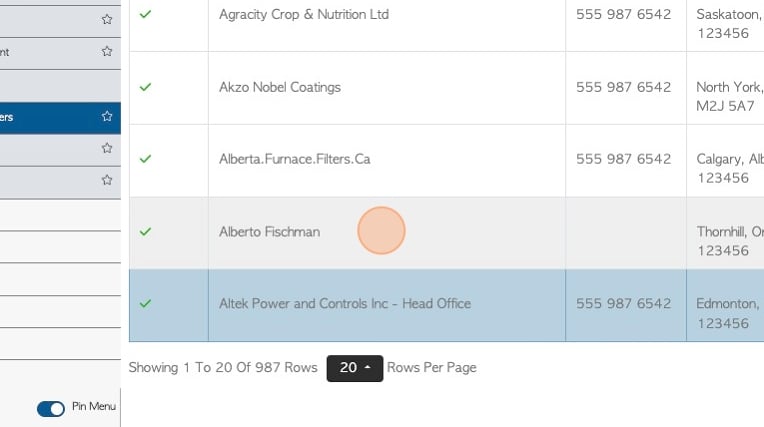Click the green checkmark for Alberta.Furnace.Filters.Ca
Screen dimensions: 764x427
pos(145,159)
